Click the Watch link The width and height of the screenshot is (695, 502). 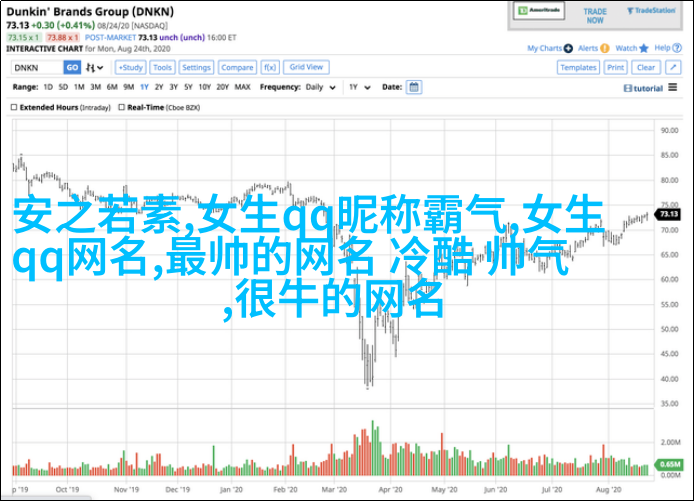click(626, 48)
